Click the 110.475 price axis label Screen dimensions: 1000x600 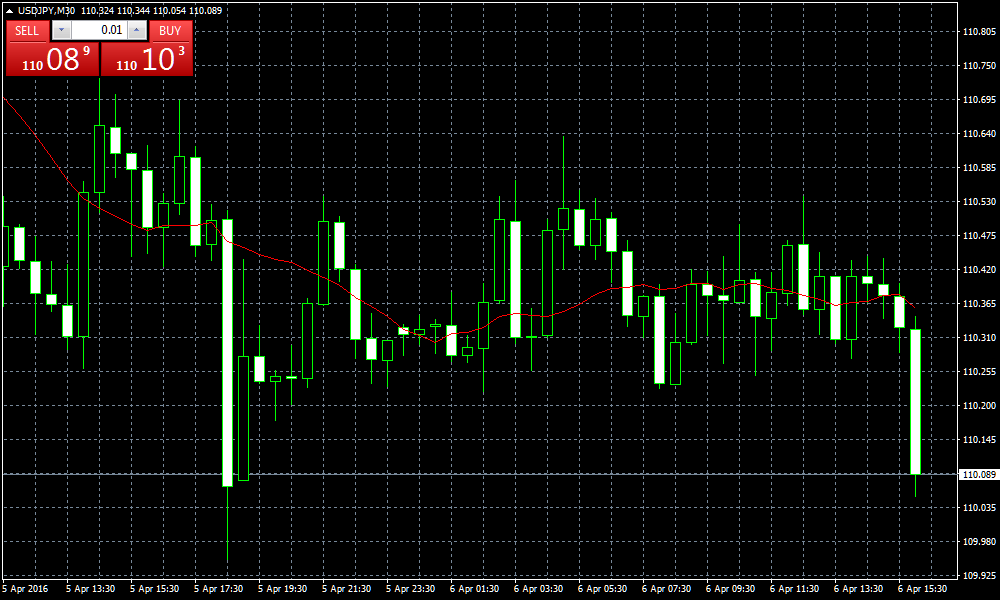pyautogui.click(x=979, y=235)
